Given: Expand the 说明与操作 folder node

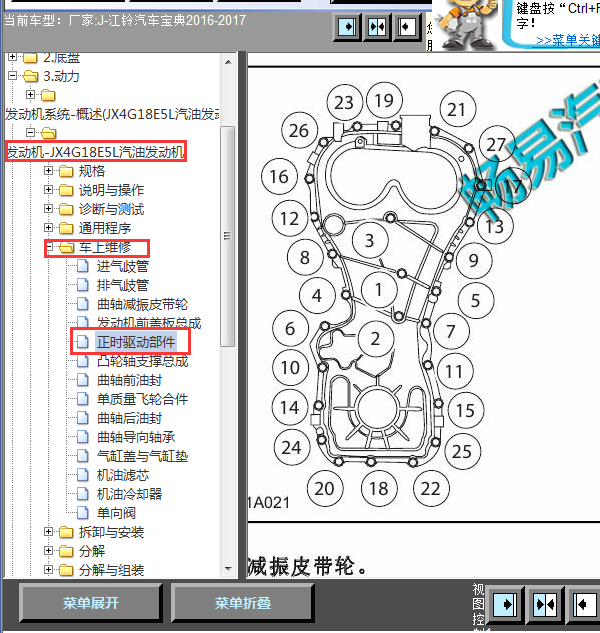Looking at the screenshot, I should coord(48,190).
